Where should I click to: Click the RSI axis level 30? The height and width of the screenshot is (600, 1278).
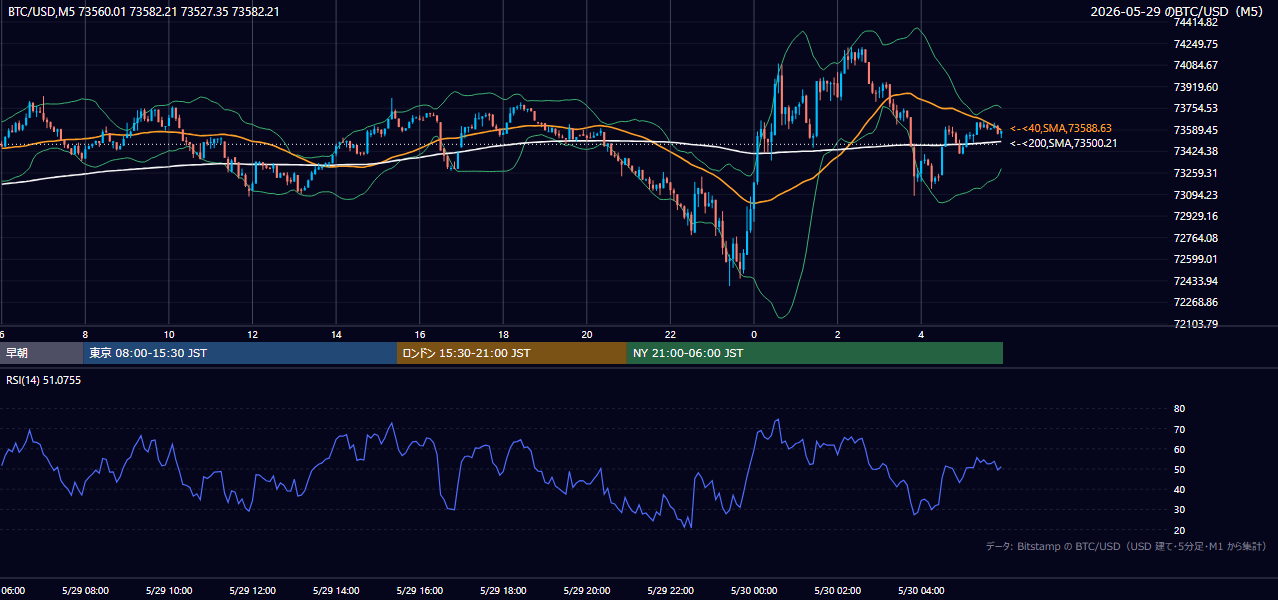(1179, 510)
